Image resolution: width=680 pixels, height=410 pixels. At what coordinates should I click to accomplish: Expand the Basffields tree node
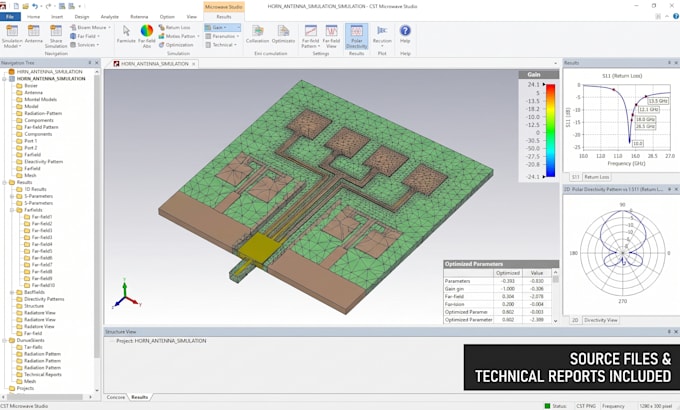click(x=12, y=292)
